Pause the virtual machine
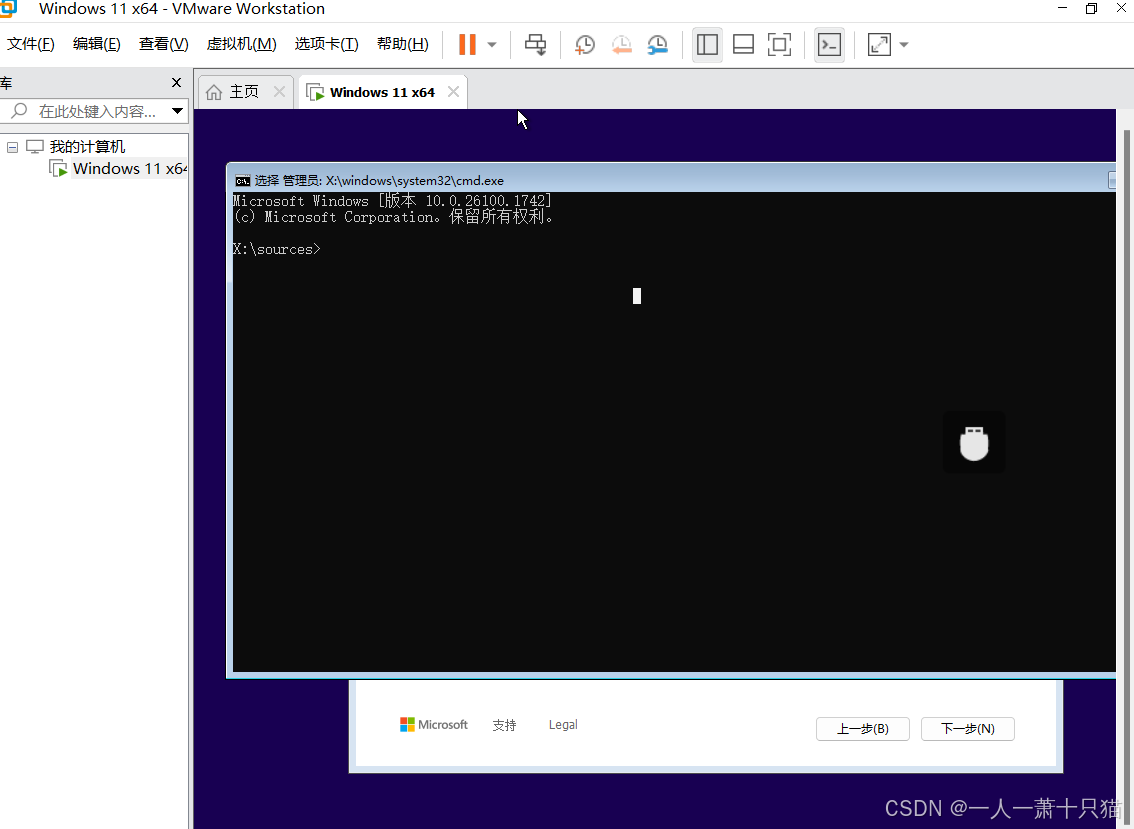The image size is (1134, 829). (467, 45)
